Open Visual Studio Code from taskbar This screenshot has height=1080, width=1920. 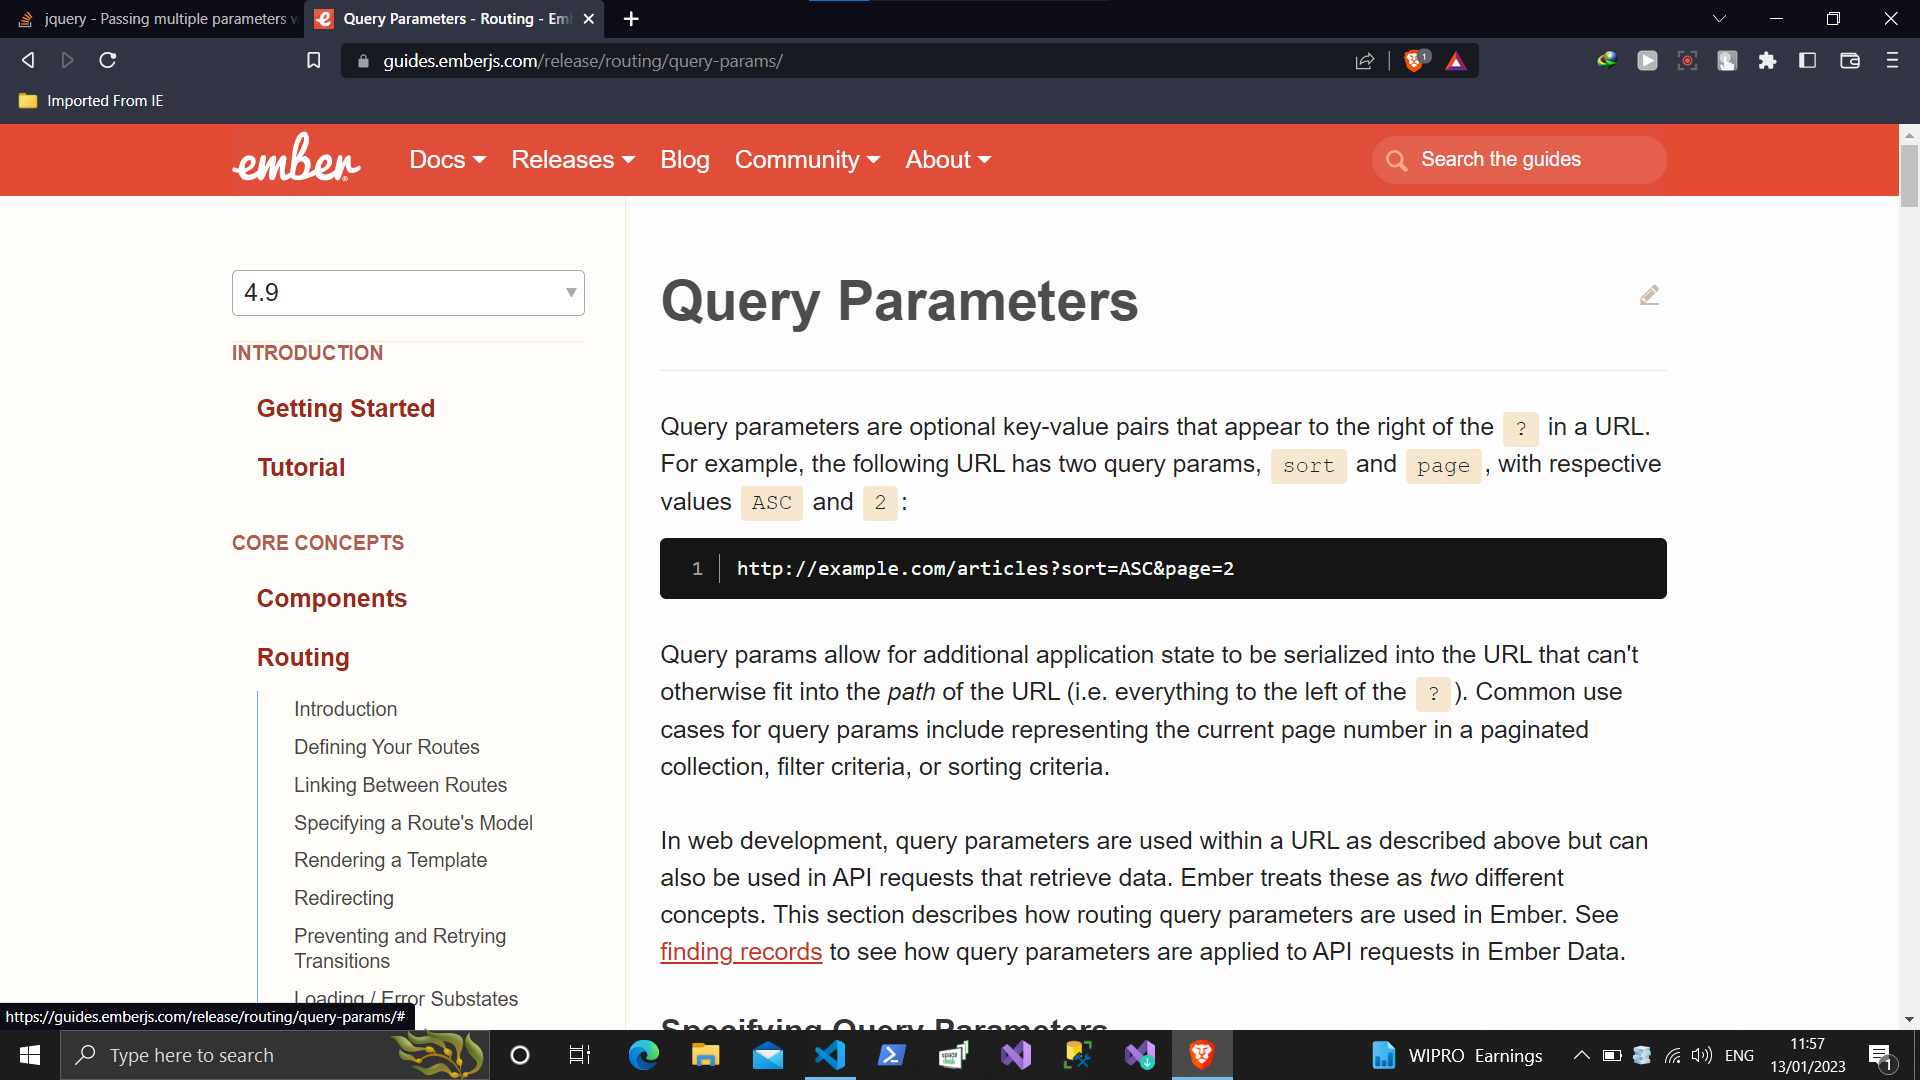(x=830, y=1055)
